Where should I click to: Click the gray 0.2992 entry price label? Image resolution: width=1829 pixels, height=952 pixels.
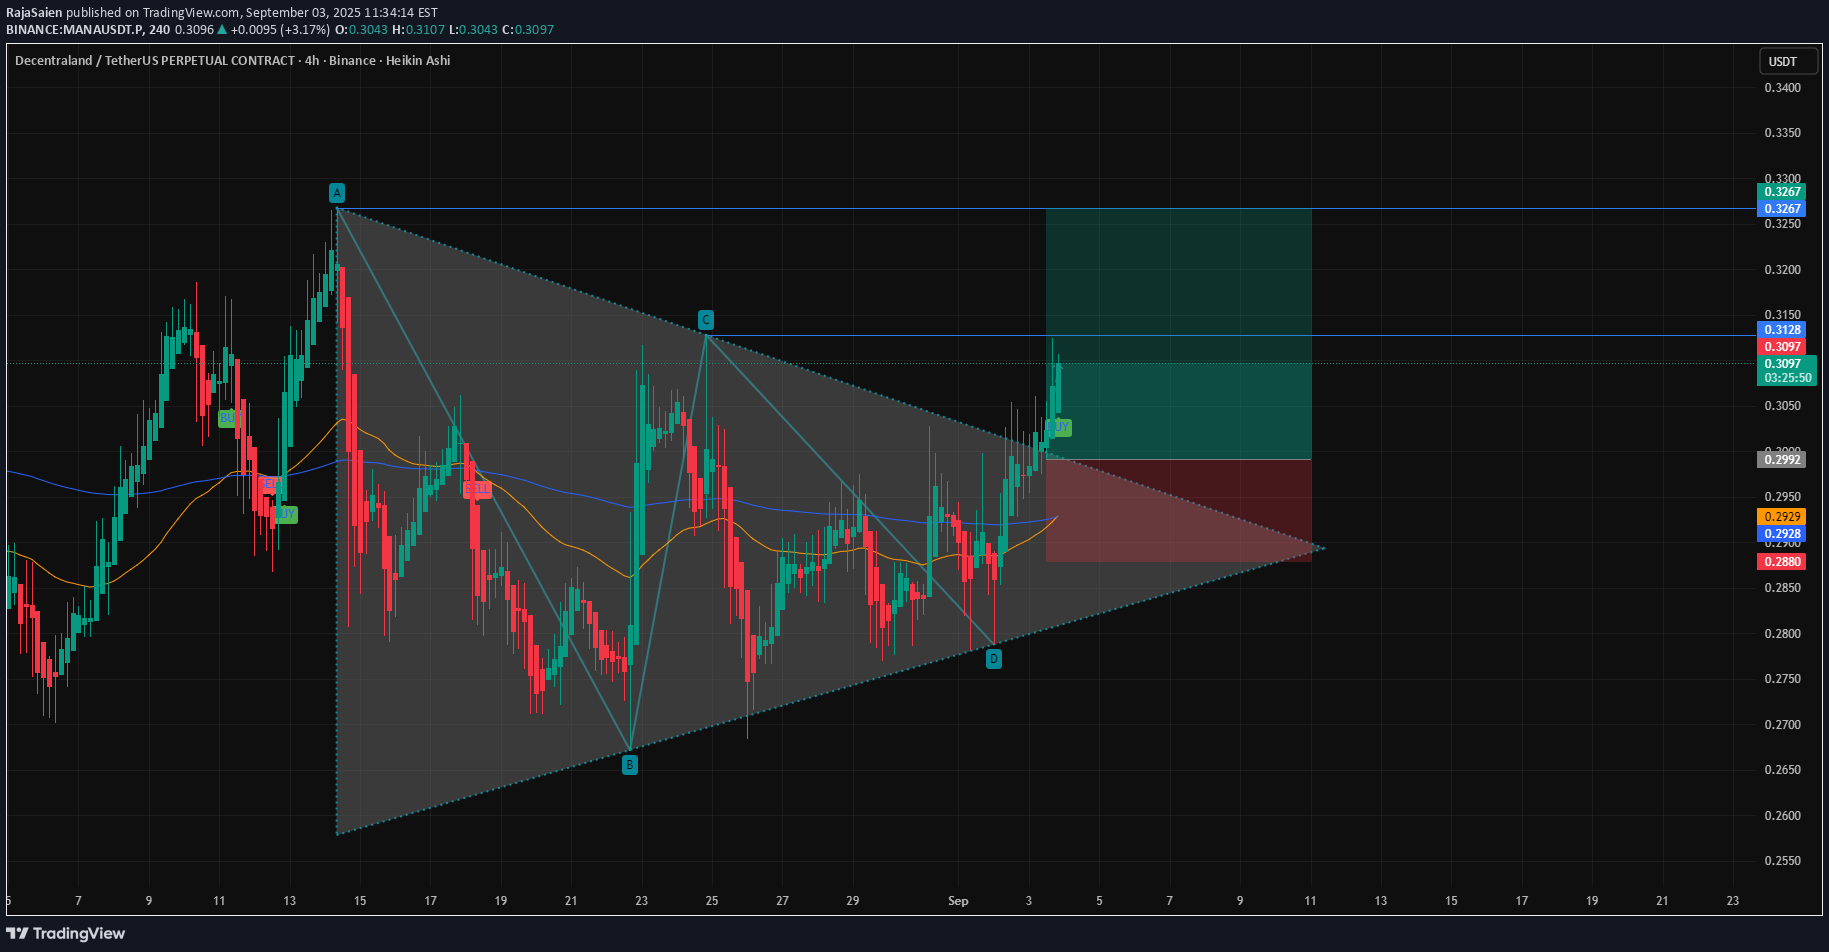[x=1781, y=460]
